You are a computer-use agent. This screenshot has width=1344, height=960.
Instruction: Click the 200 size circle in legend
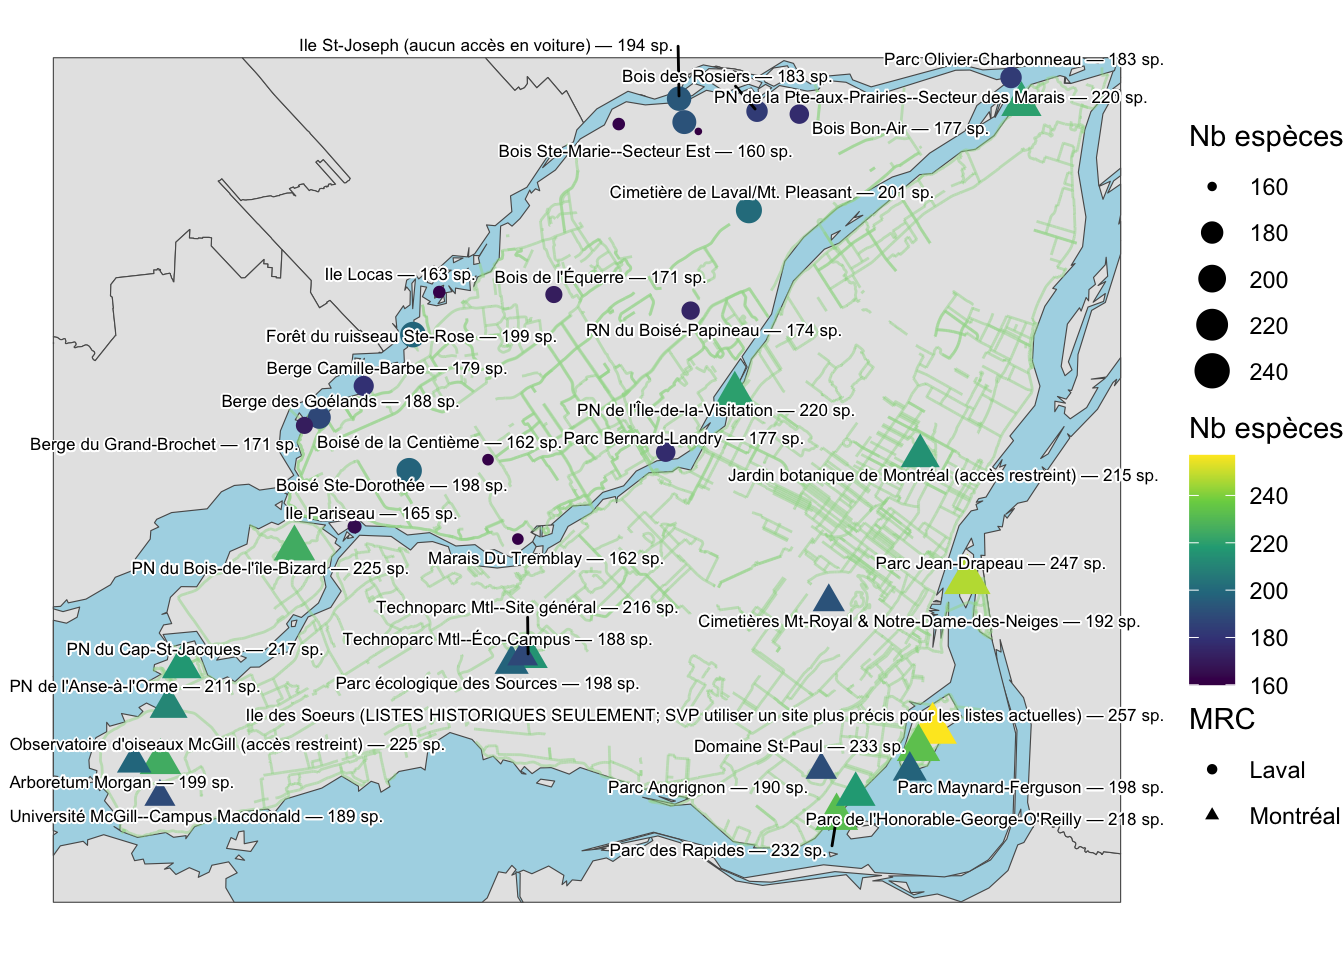point(1212,279)
